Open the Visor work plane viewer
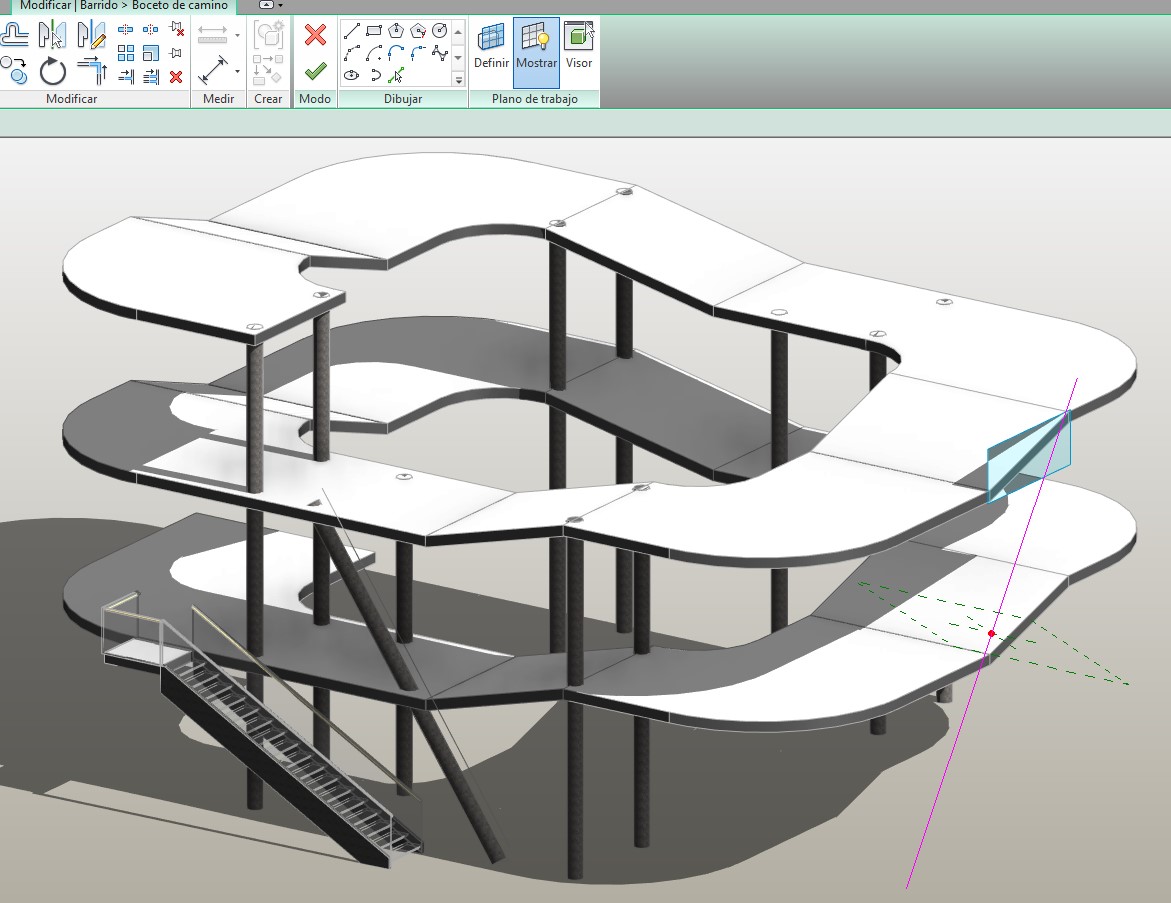 pyautogui.click(x=579, y=50)
